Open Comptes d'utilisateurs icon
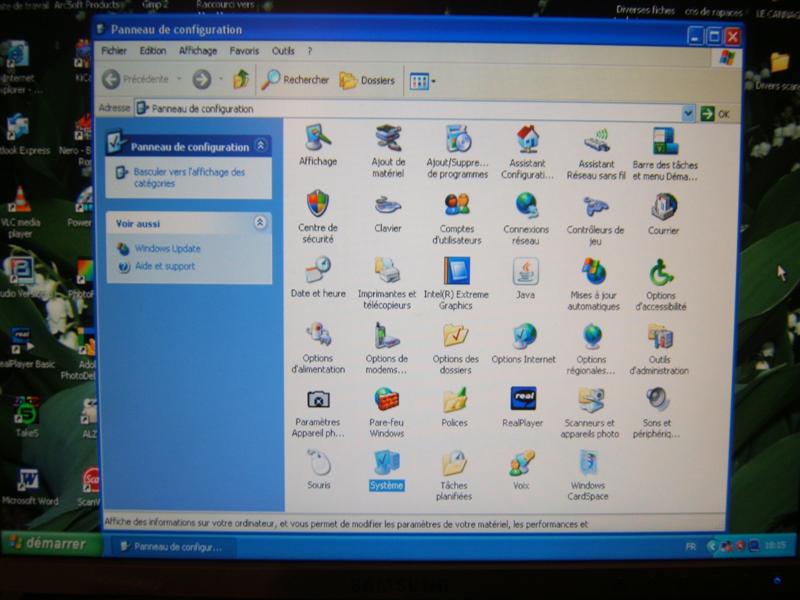The height and width of the screenshot is (600, 800). [457, 205]
